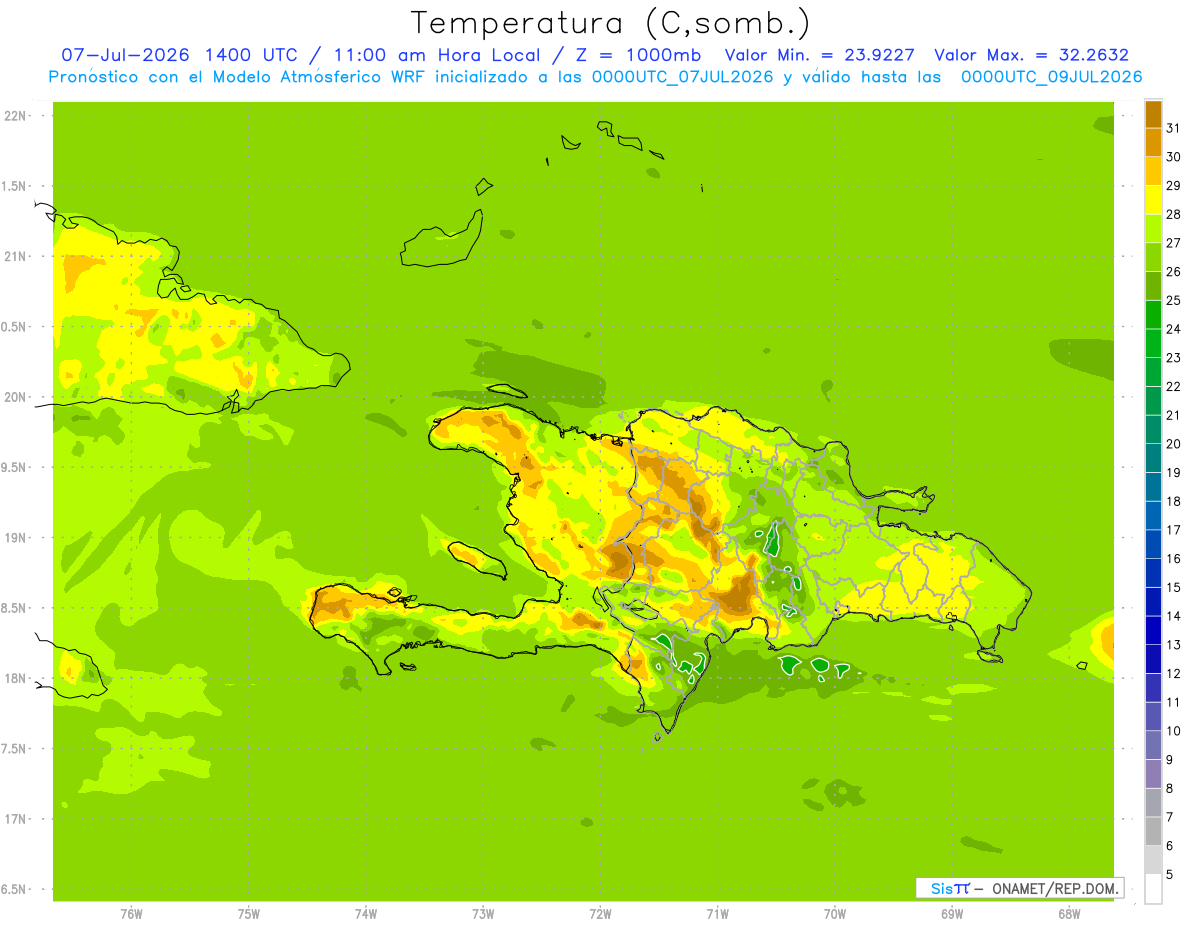Viewport: 1200px width, 927px height.
Task: Click the '75W' longitude label
Action: pyautogui.click(x=249, y=914)
